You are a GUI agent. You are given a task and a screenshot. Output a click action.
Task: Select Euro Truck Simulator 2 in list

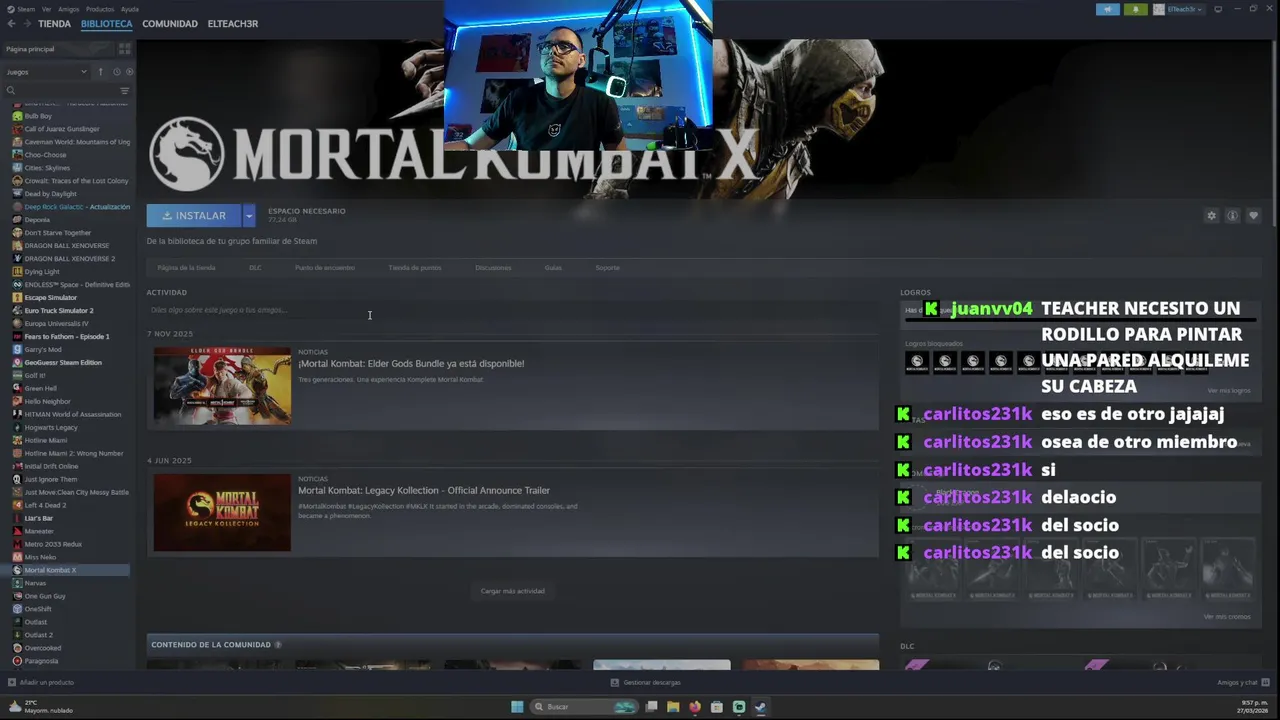[x=59, y=311]
